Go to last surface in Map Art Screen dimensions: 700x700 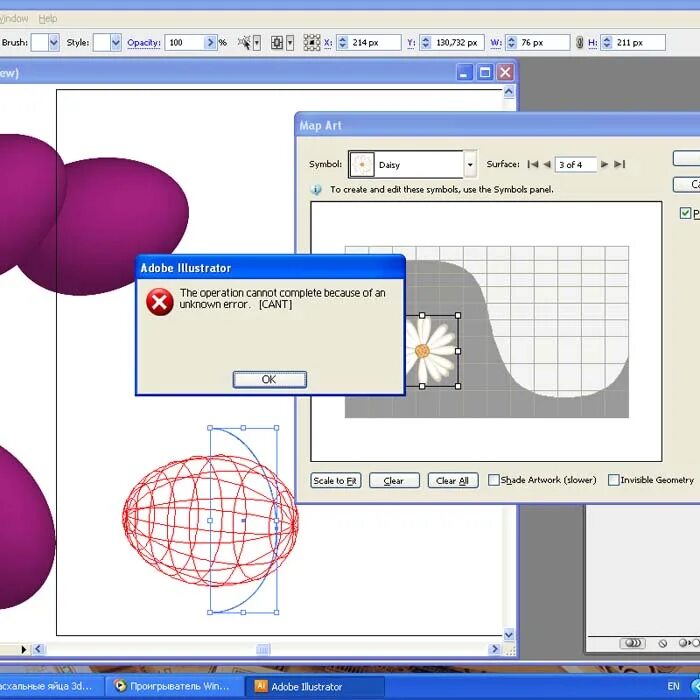[619, 164]
